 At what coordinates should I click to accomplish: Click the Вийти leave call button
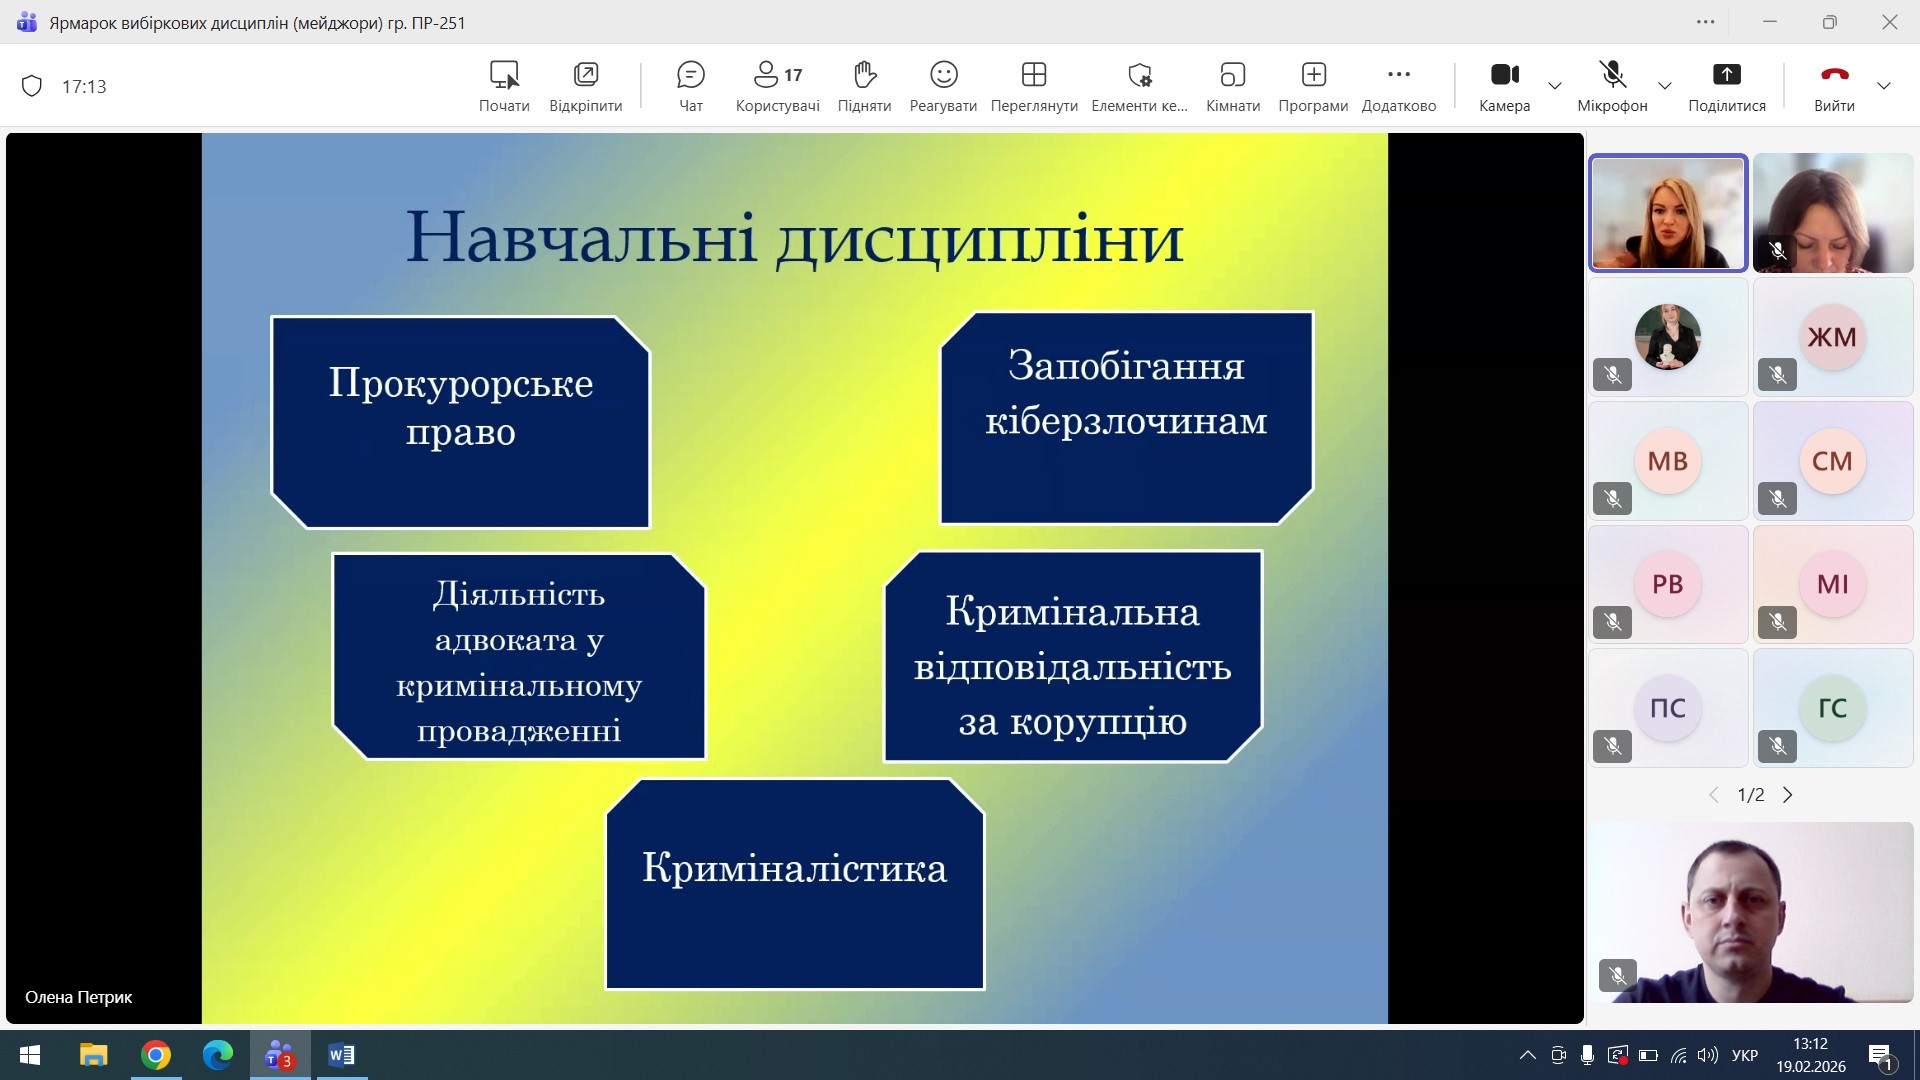point(1834,85)
